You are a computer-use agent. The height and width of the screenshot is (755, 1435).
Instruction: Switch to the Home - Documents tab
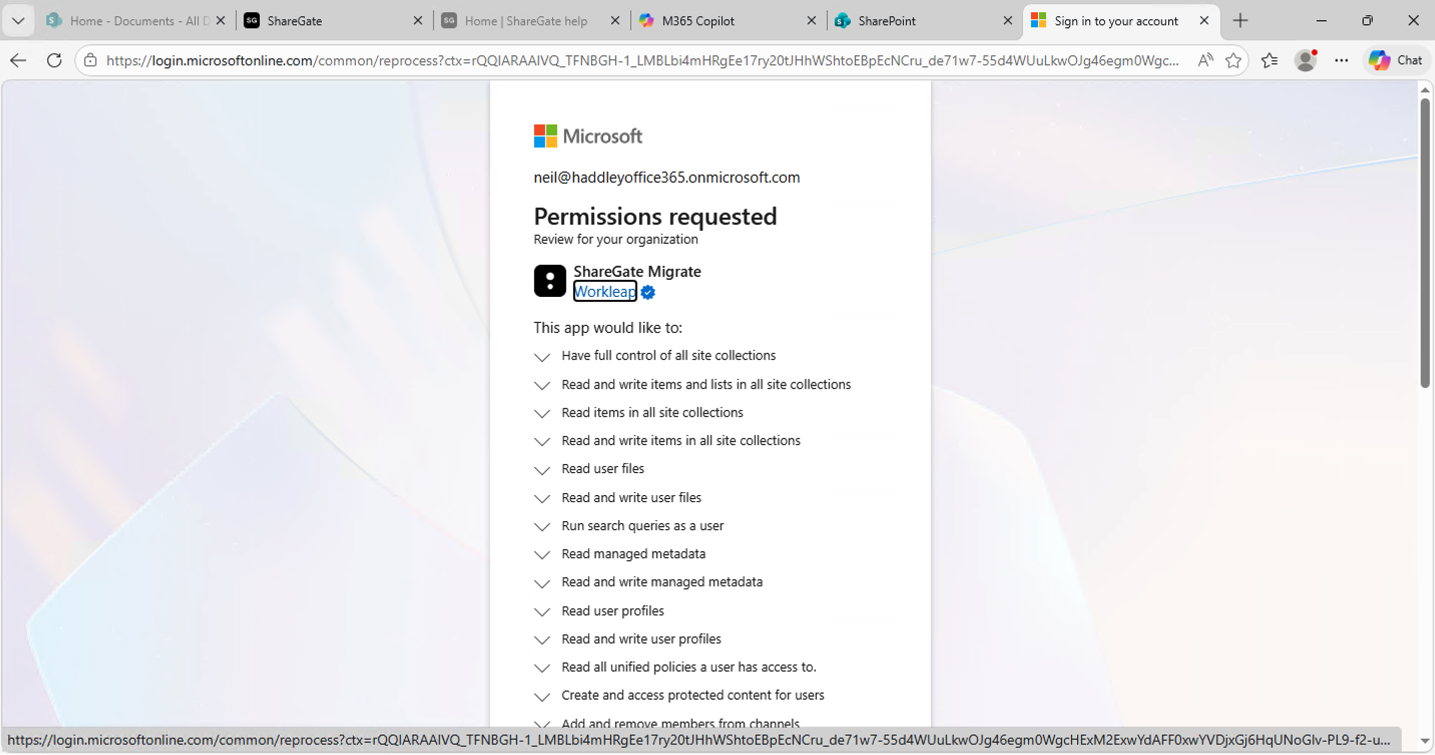tap(135, 20)
